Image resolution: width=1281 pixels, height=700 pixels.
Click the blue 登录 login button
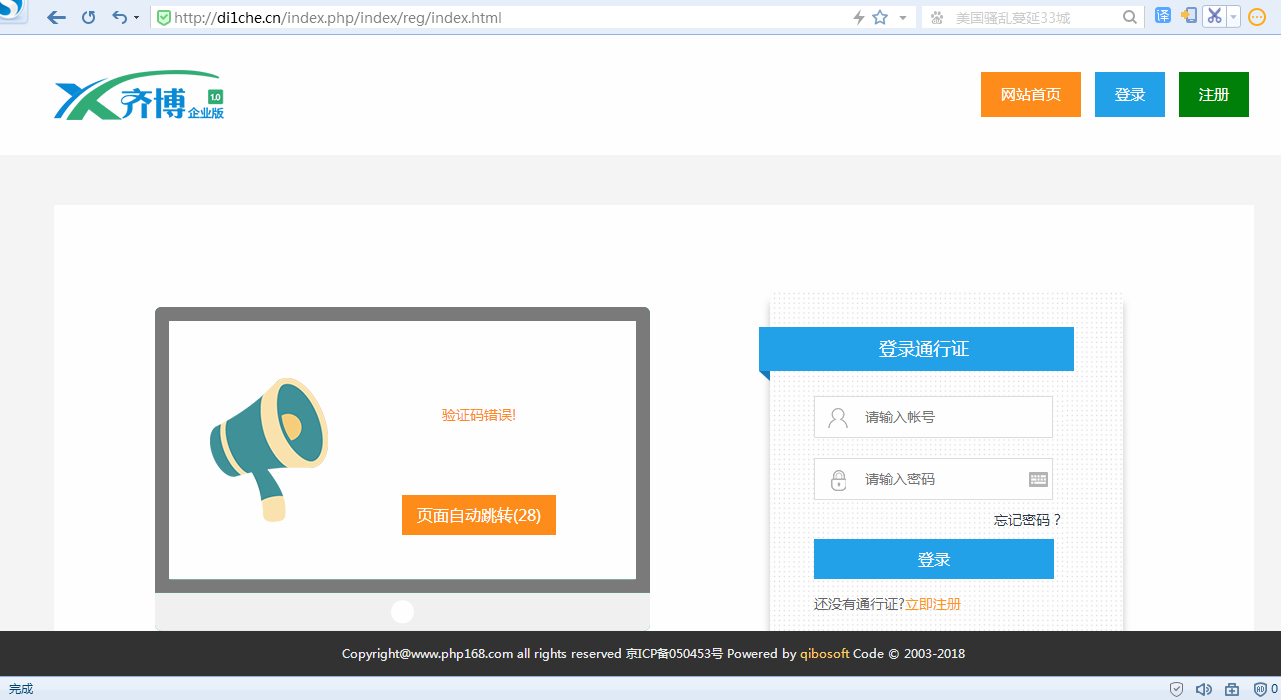(932, 559)
